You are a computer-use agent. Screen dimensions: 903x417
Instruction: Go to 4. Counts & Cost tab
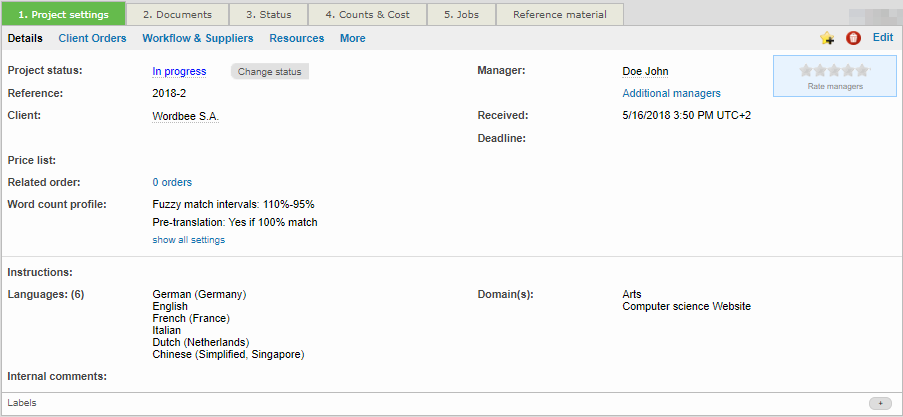pos(367,15)
